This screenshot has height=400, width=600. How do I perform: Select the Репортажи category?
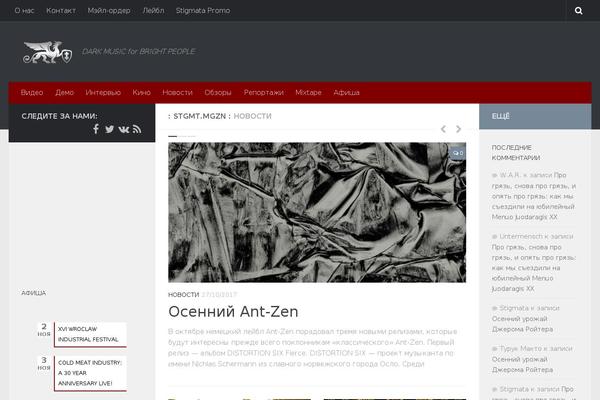264,93
